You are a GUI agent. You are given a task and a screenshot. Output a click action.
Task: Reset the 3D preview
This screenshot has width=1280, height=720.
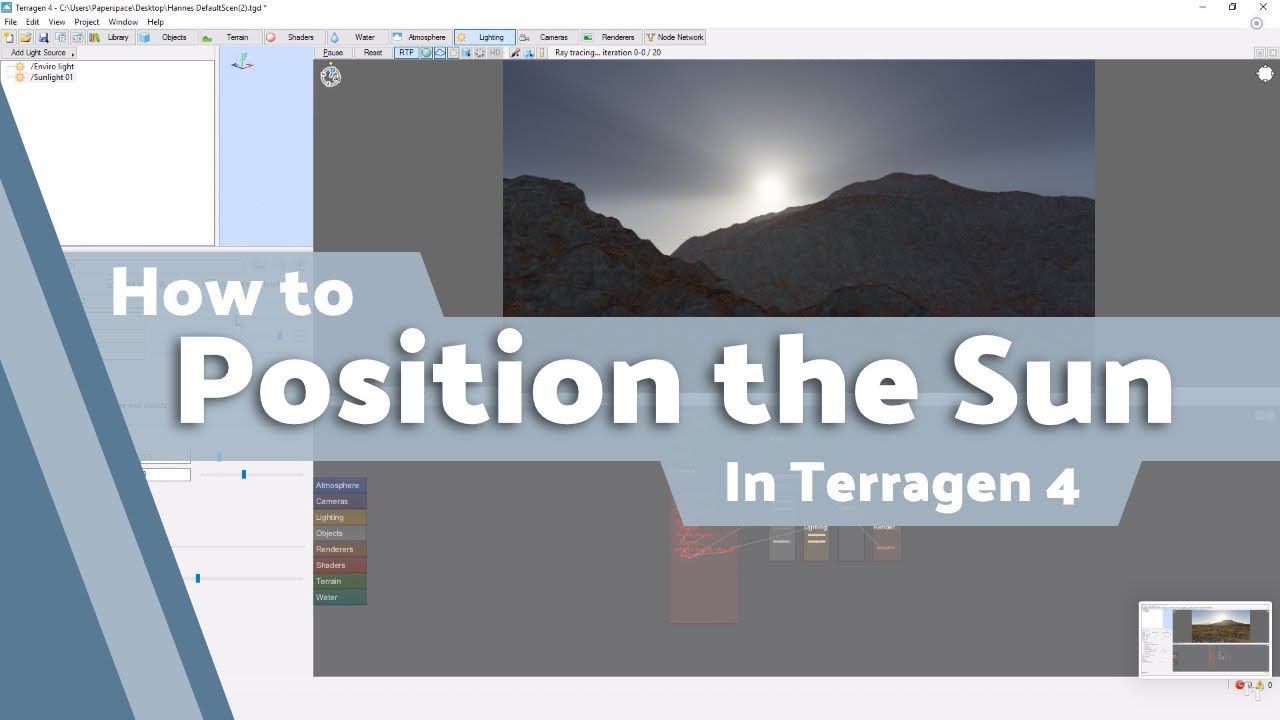tap(373, 52)
